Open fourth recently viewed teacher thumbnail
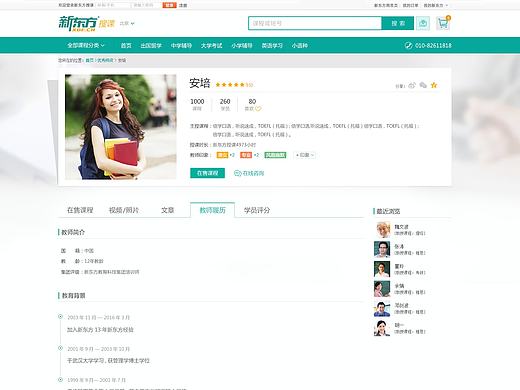The width and height of the screenshot is (520, 390). point(382,289)
